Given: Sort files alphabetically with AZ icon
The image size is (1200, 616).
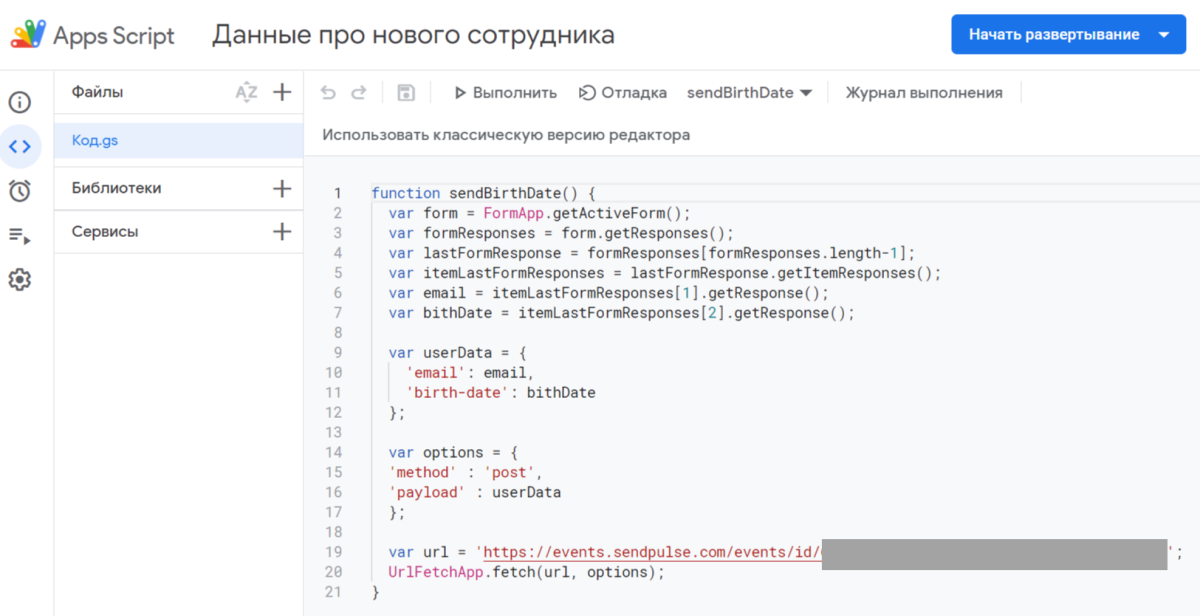Looking at the screenshot, I should [246, 92].
